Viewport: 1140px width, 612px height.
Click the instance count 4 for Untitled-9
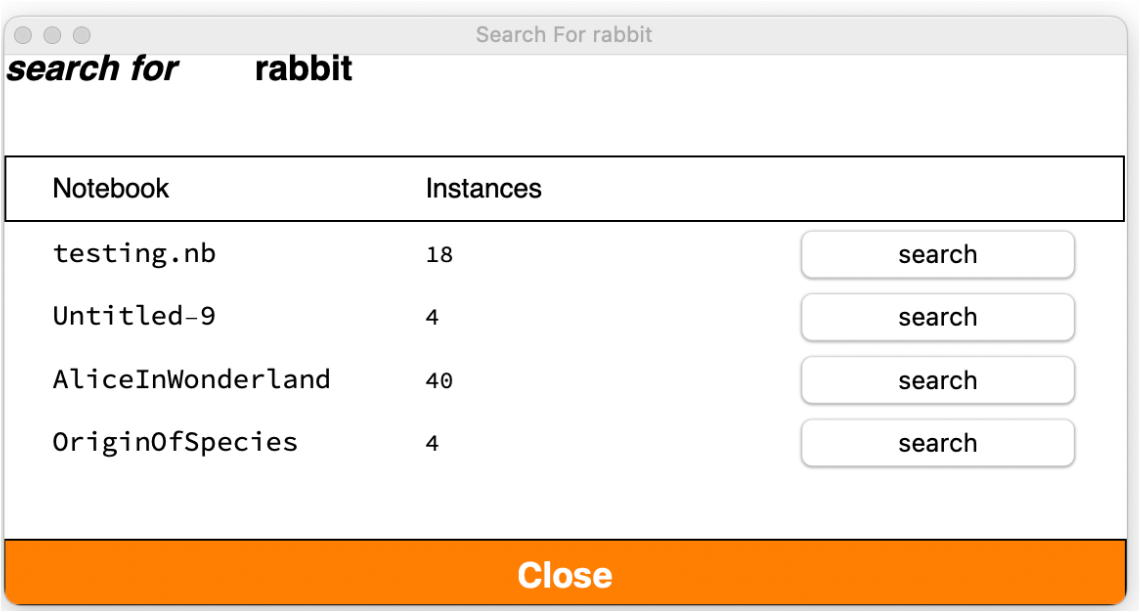pyautogui.click(x=432, y=318)
